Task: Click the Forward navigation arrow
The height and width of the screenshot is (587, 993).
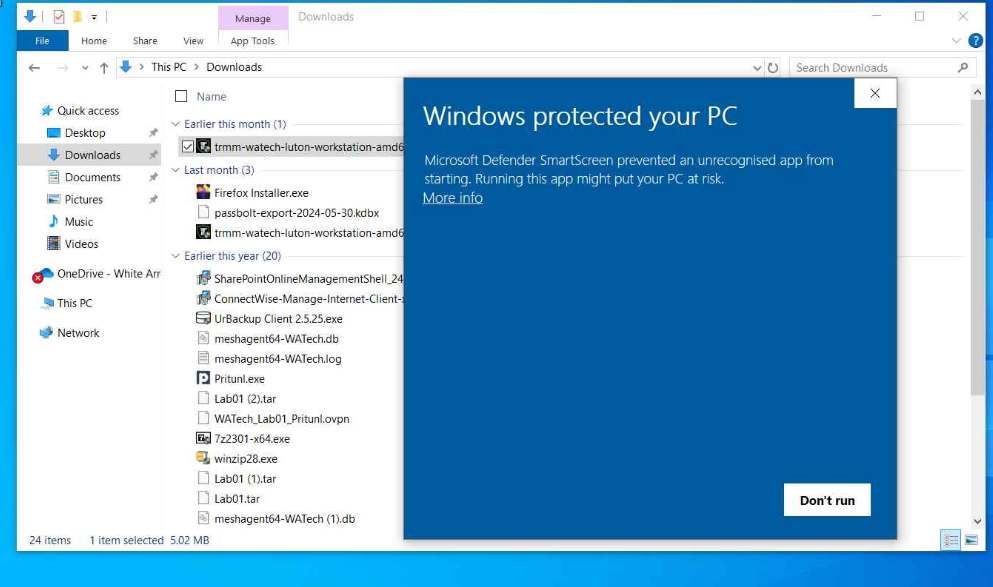Action: click(62, 67)
